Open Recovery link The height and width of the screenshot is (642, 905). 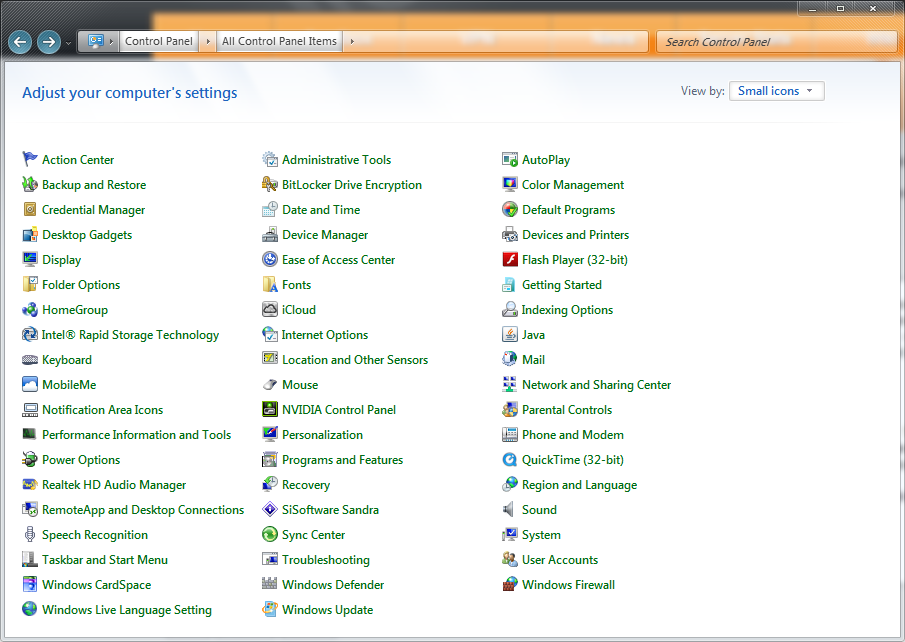[x=306, y=484]
